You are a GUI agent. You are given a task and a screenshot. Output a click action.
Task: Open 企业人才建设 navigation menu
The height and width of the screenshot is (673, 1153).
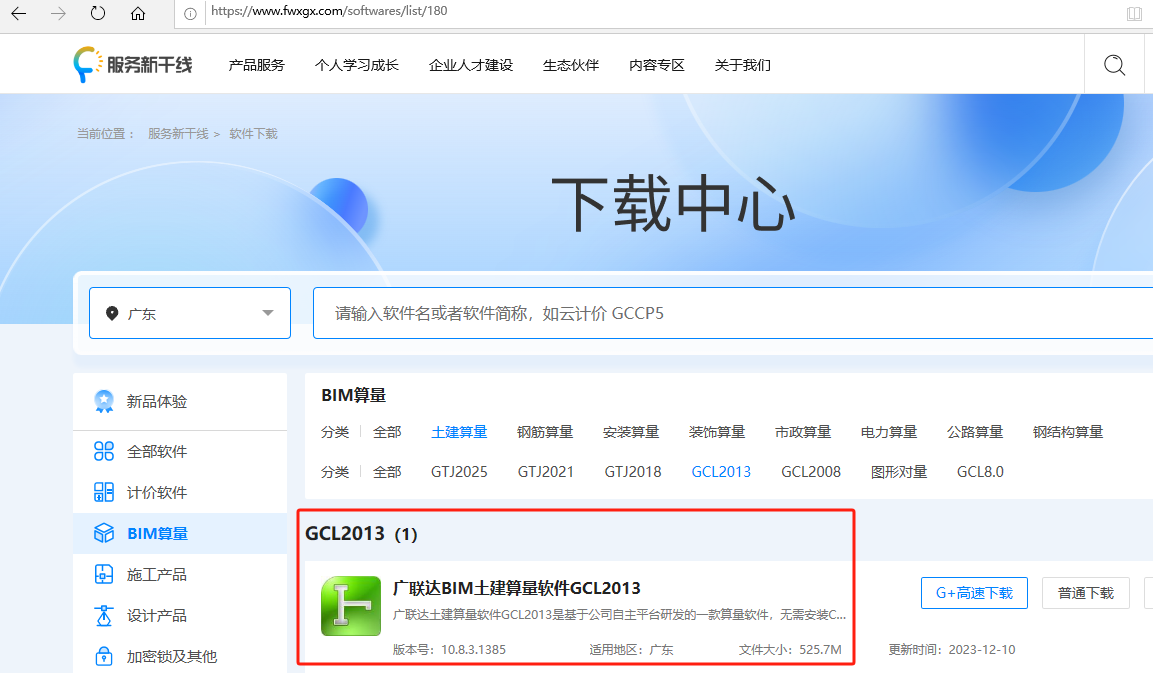[x=471, y=65]
